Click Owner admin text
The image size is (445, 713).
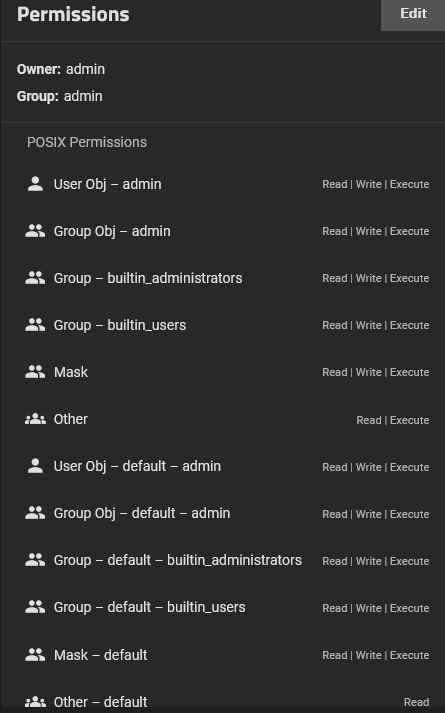coord(61,69)
